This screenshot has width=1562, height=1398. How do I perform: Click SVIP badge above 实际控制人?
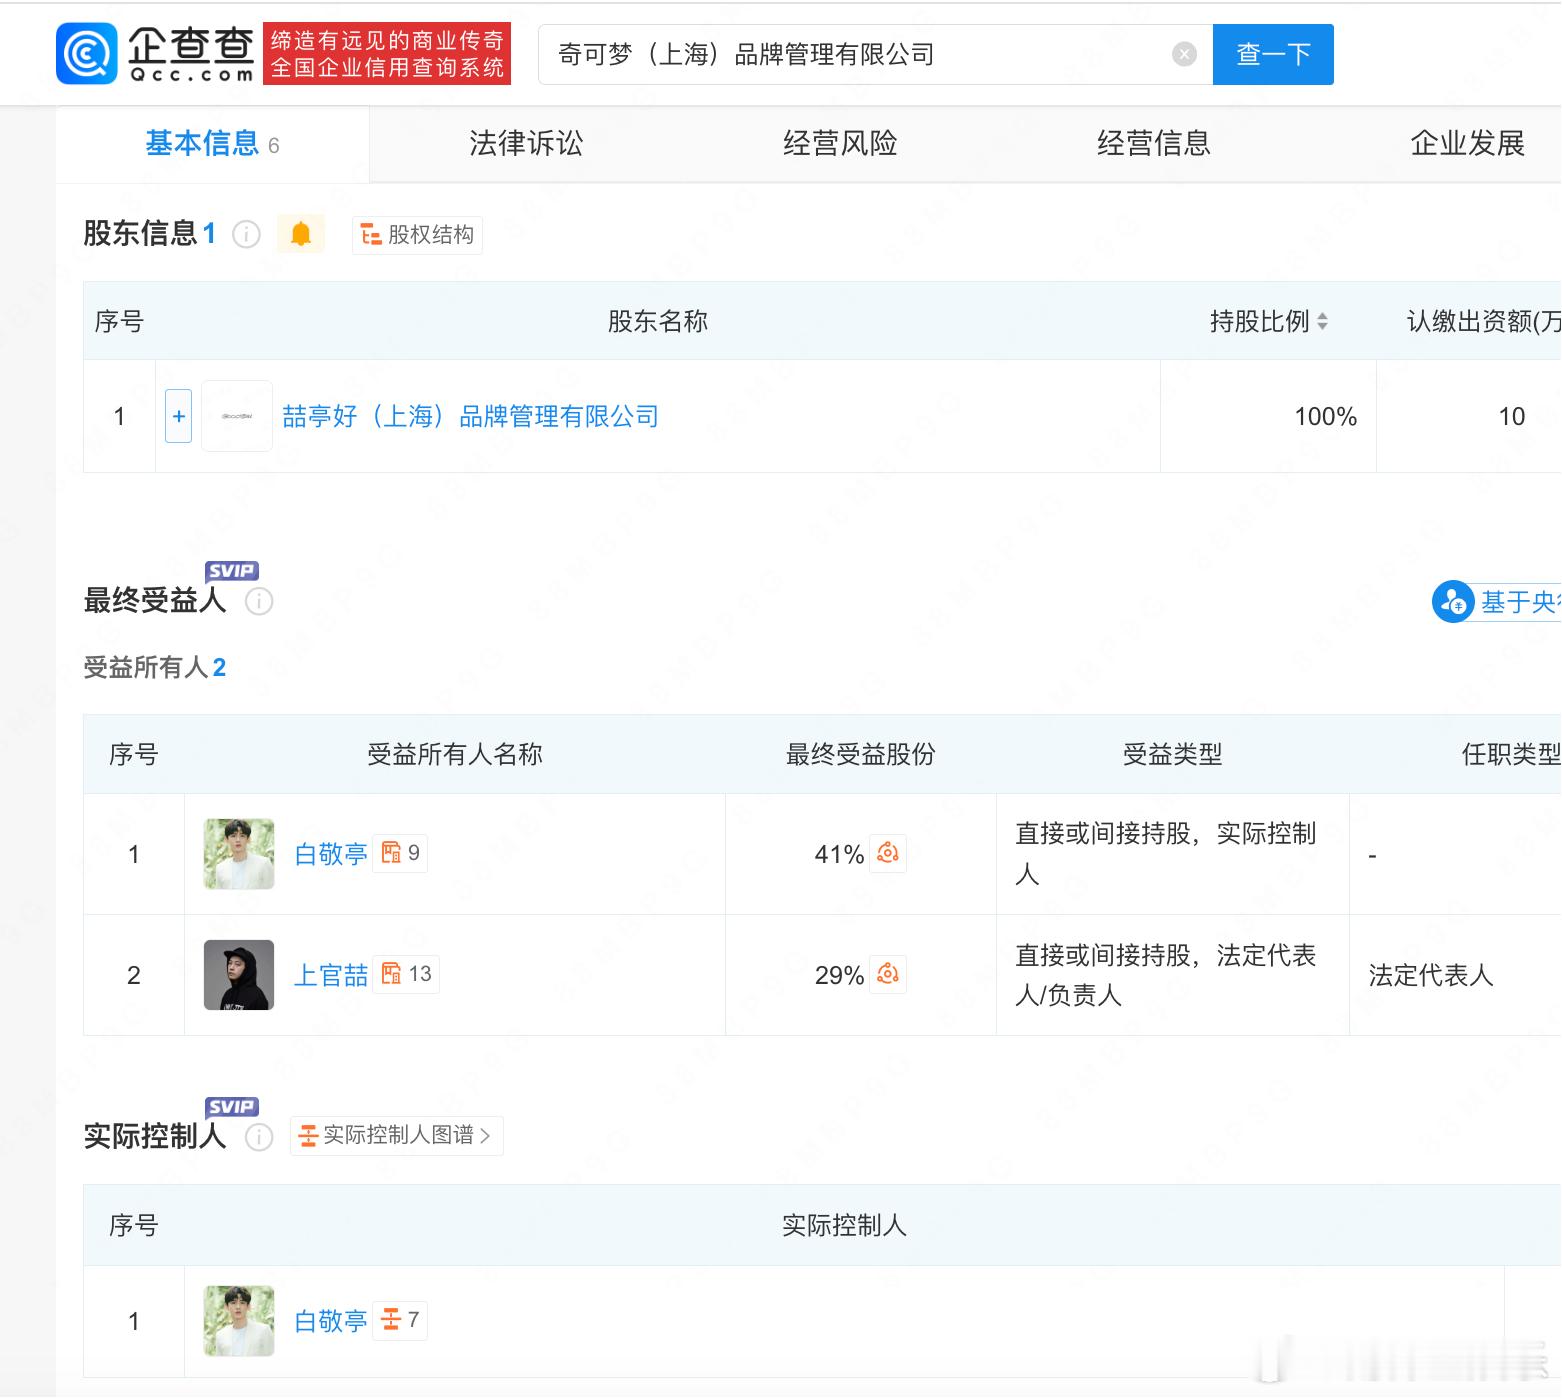[232, 1107]
